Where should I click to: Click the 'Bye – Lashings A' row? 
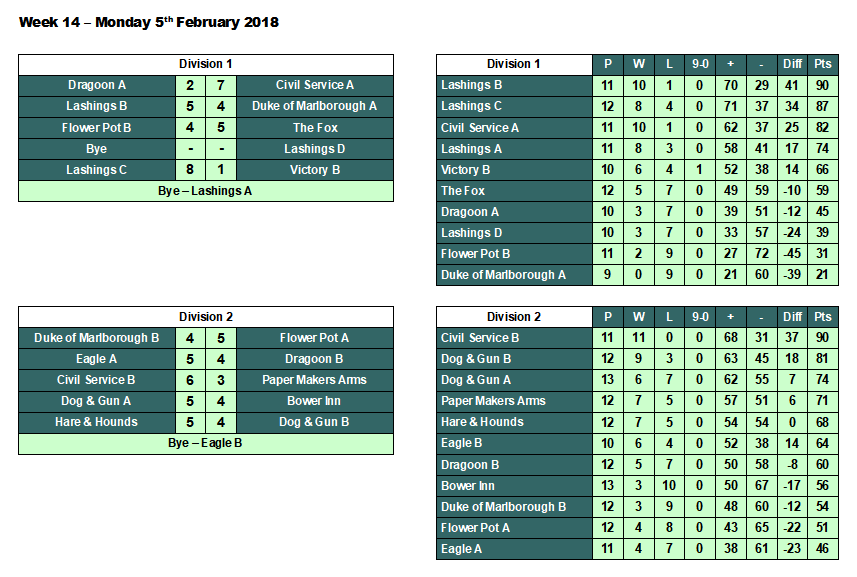pyautogui.click(x=205, y=190)
